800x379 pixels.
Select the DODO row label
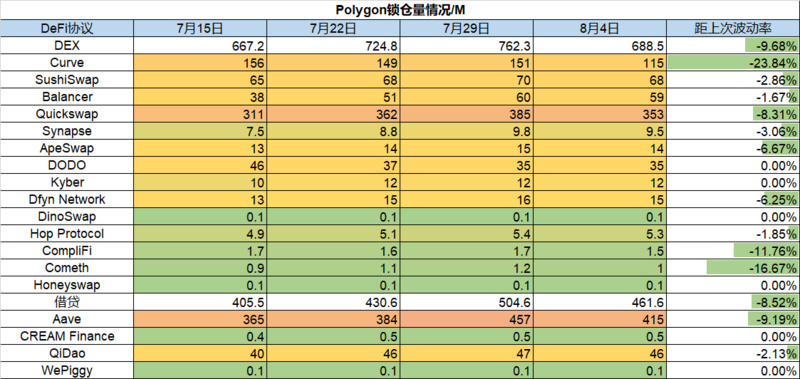pyautogui.click(x=67, y=165)
